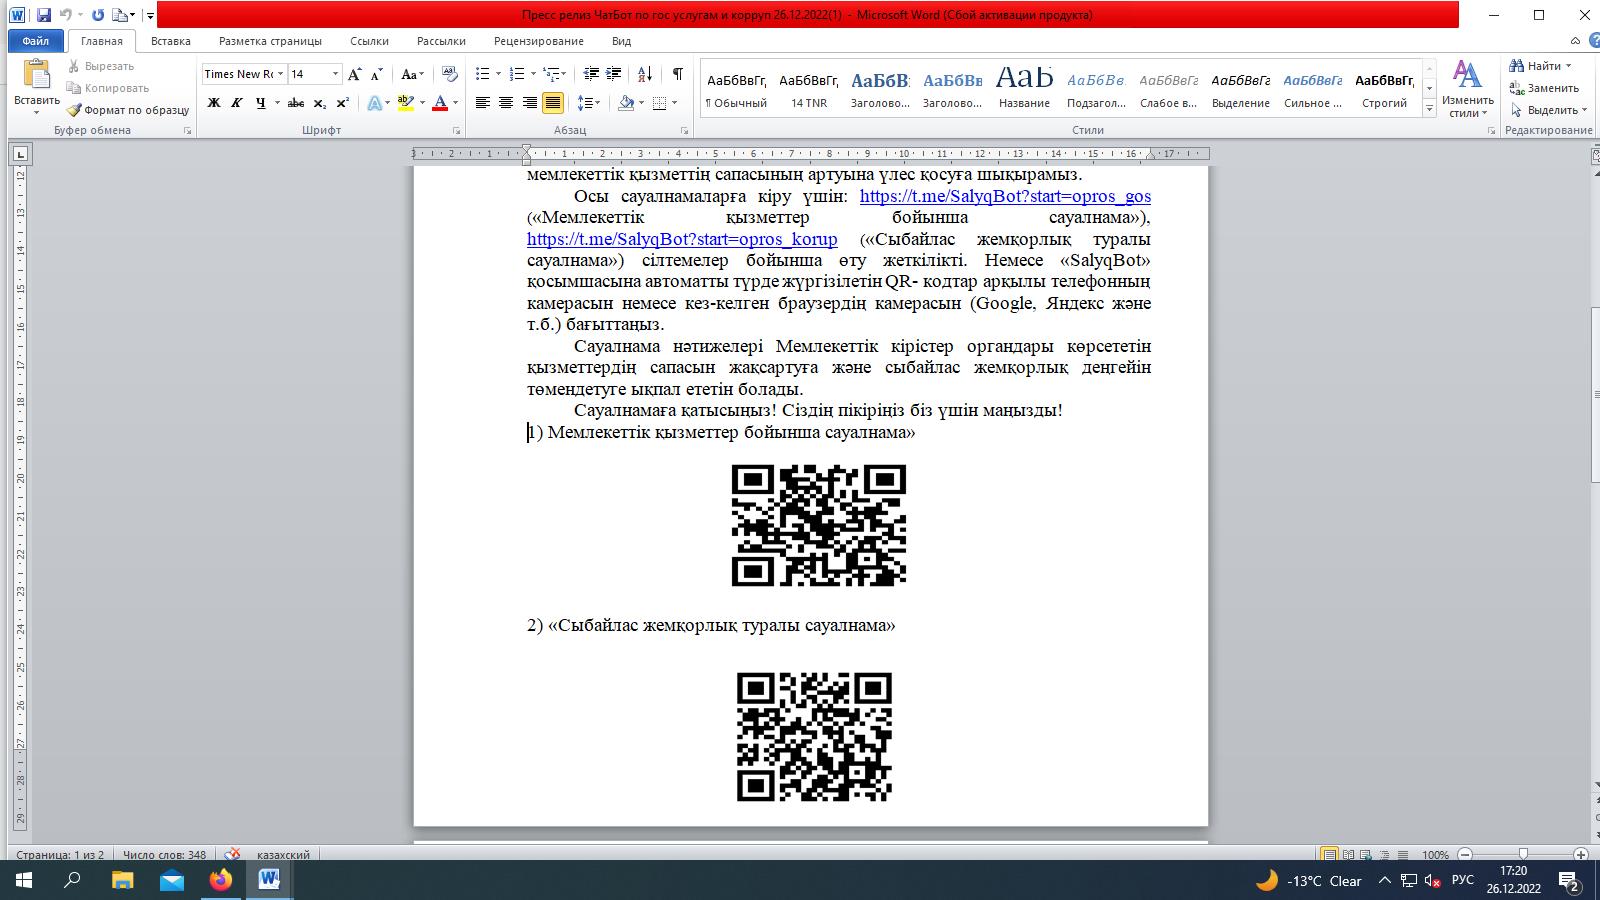
Task: Open Firefox from the taskbar
Action: point(220,880)
